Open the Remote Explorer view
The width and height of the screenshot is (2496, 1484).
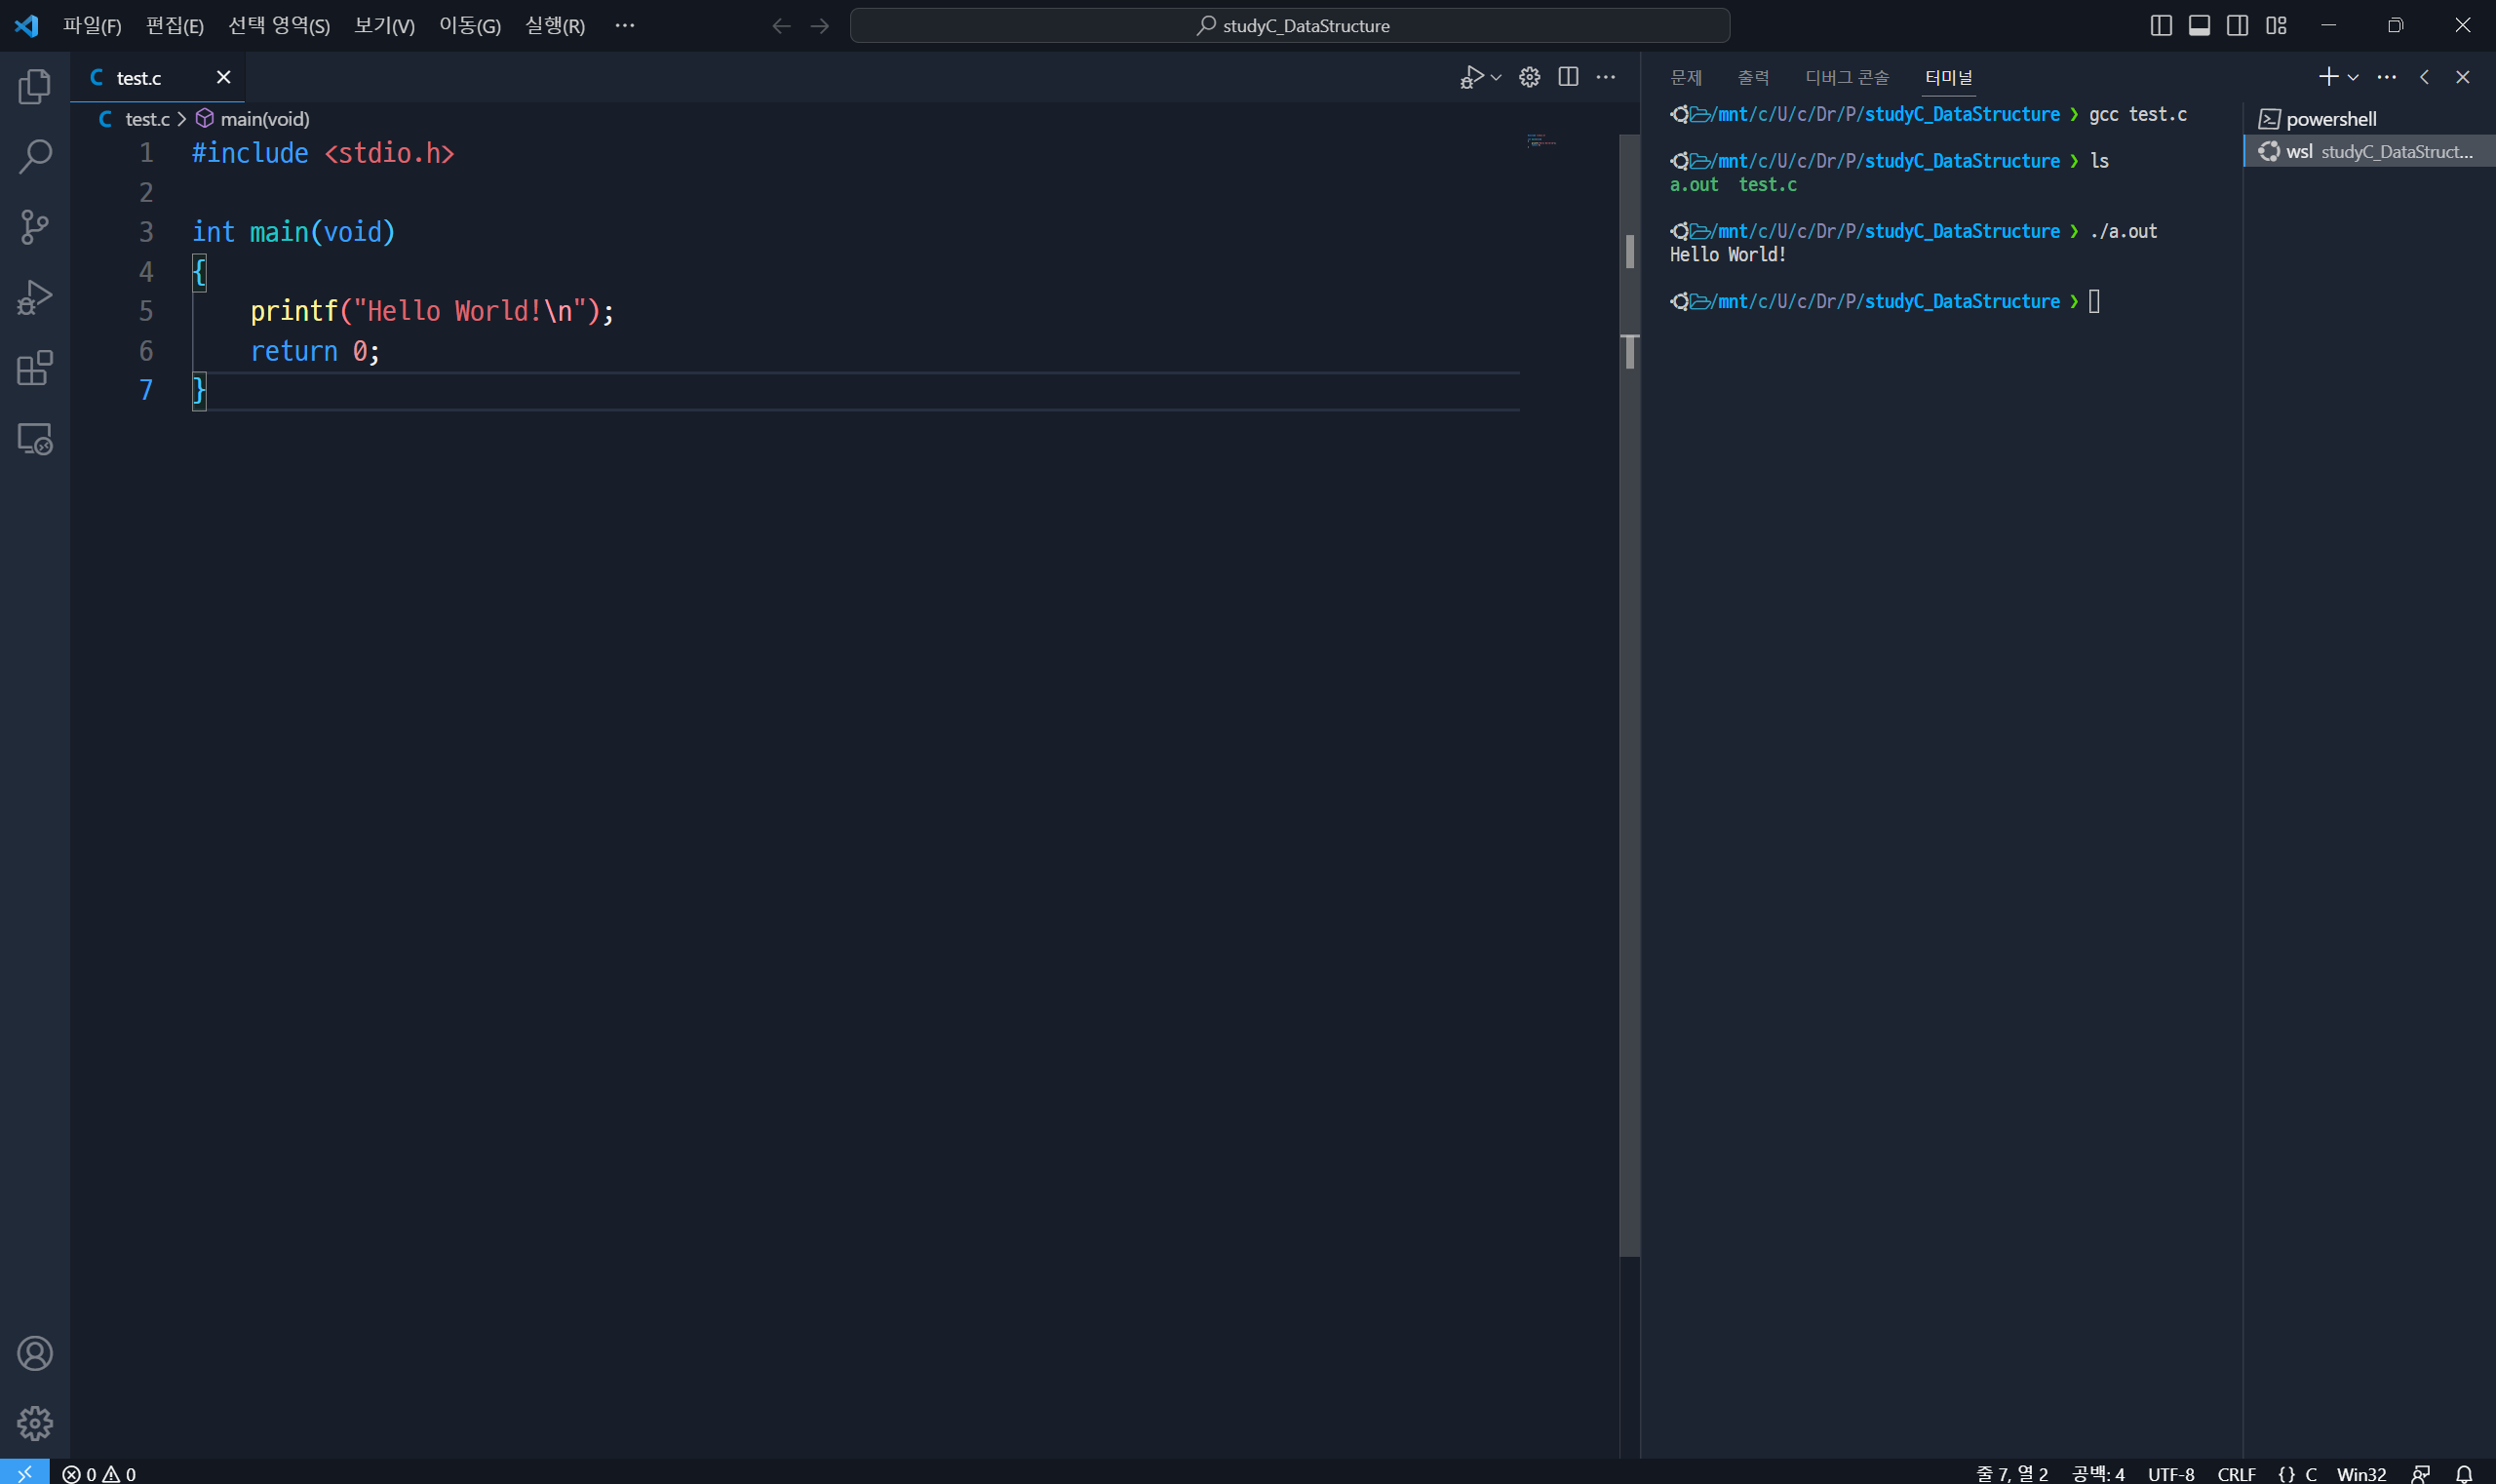tap(35, 439)
